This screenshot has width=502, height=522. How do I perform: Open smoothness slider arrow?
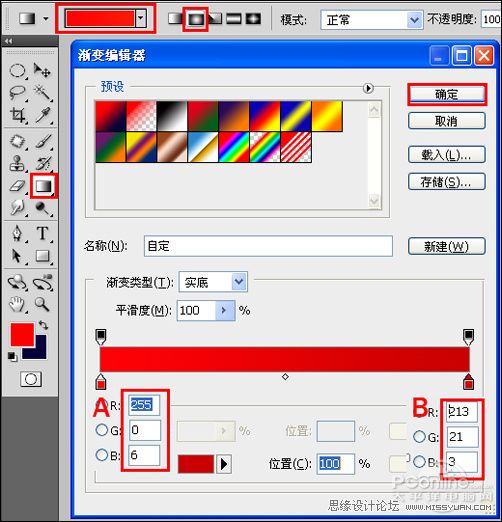(x=225, y=310)
